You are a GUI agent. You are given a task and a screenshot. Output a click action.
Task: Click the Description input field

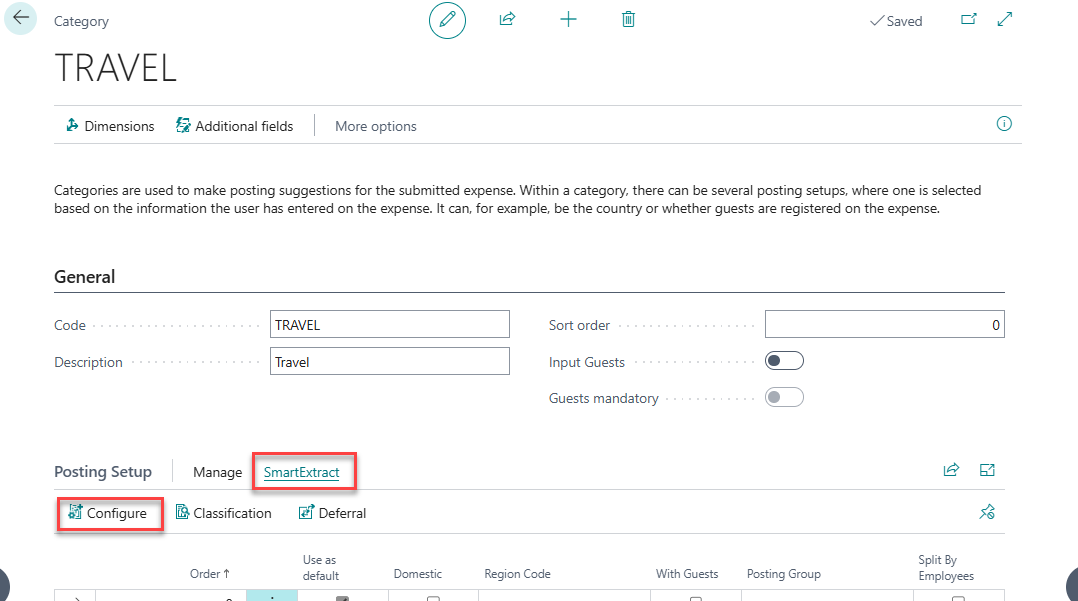pos(389,362)
